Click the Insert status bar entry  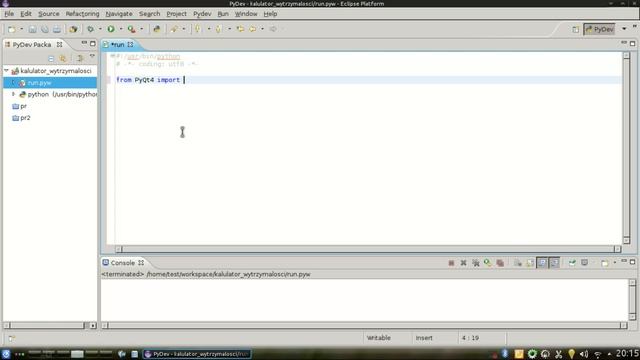424,338
